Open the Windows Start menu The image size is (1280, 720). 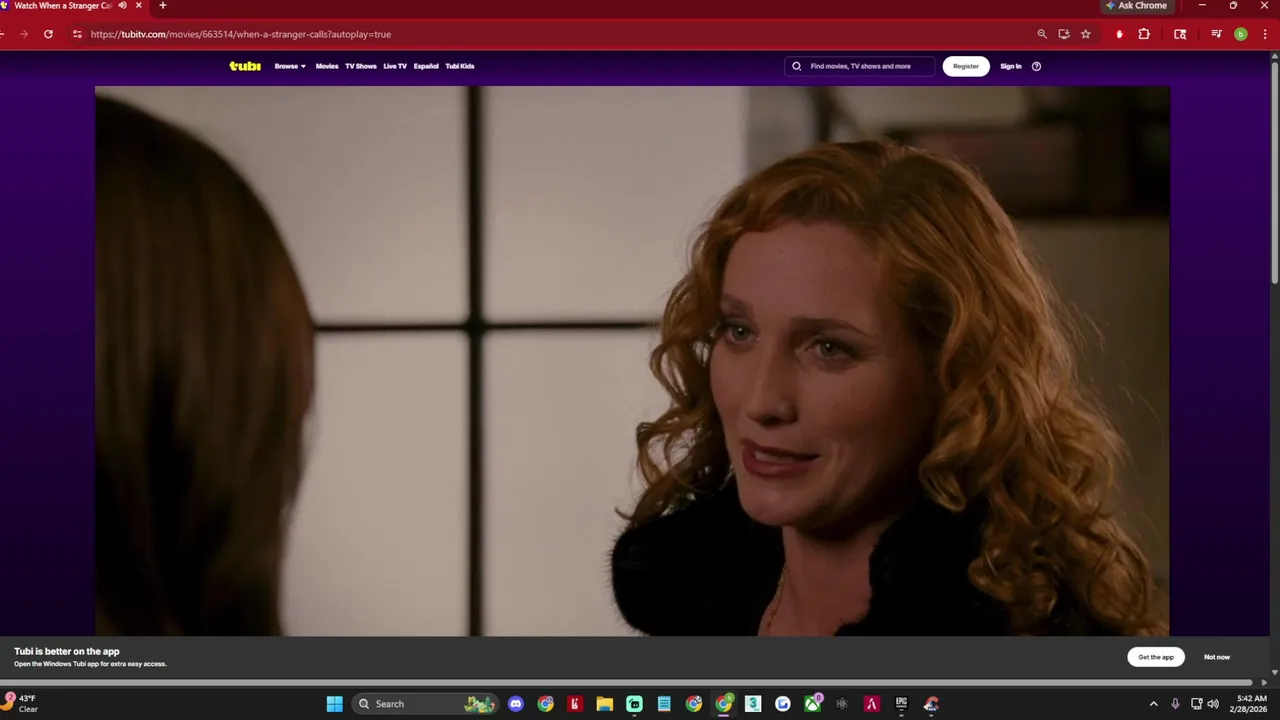tap(334, 704)
